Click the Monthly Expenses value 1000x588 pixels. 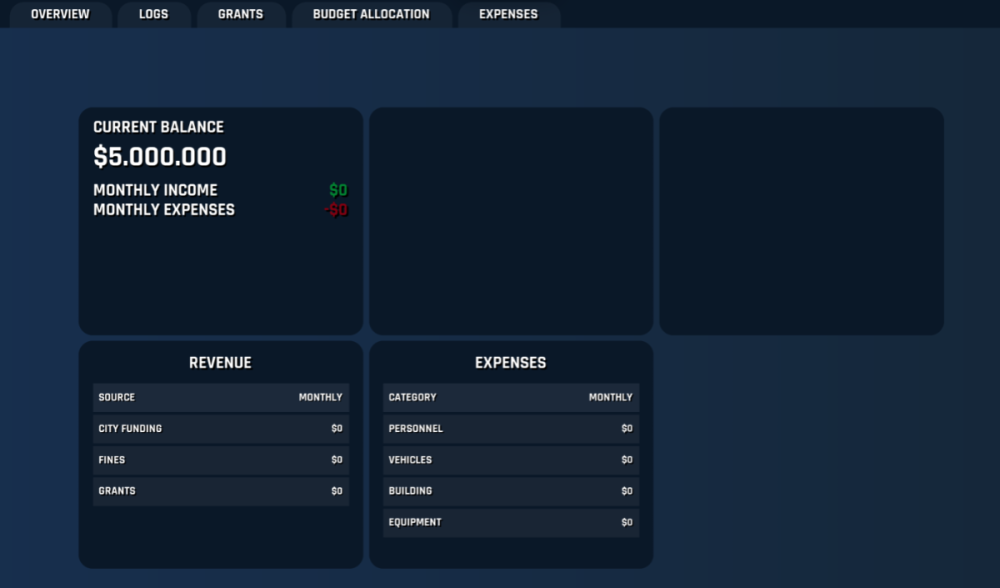pos(336,210)
